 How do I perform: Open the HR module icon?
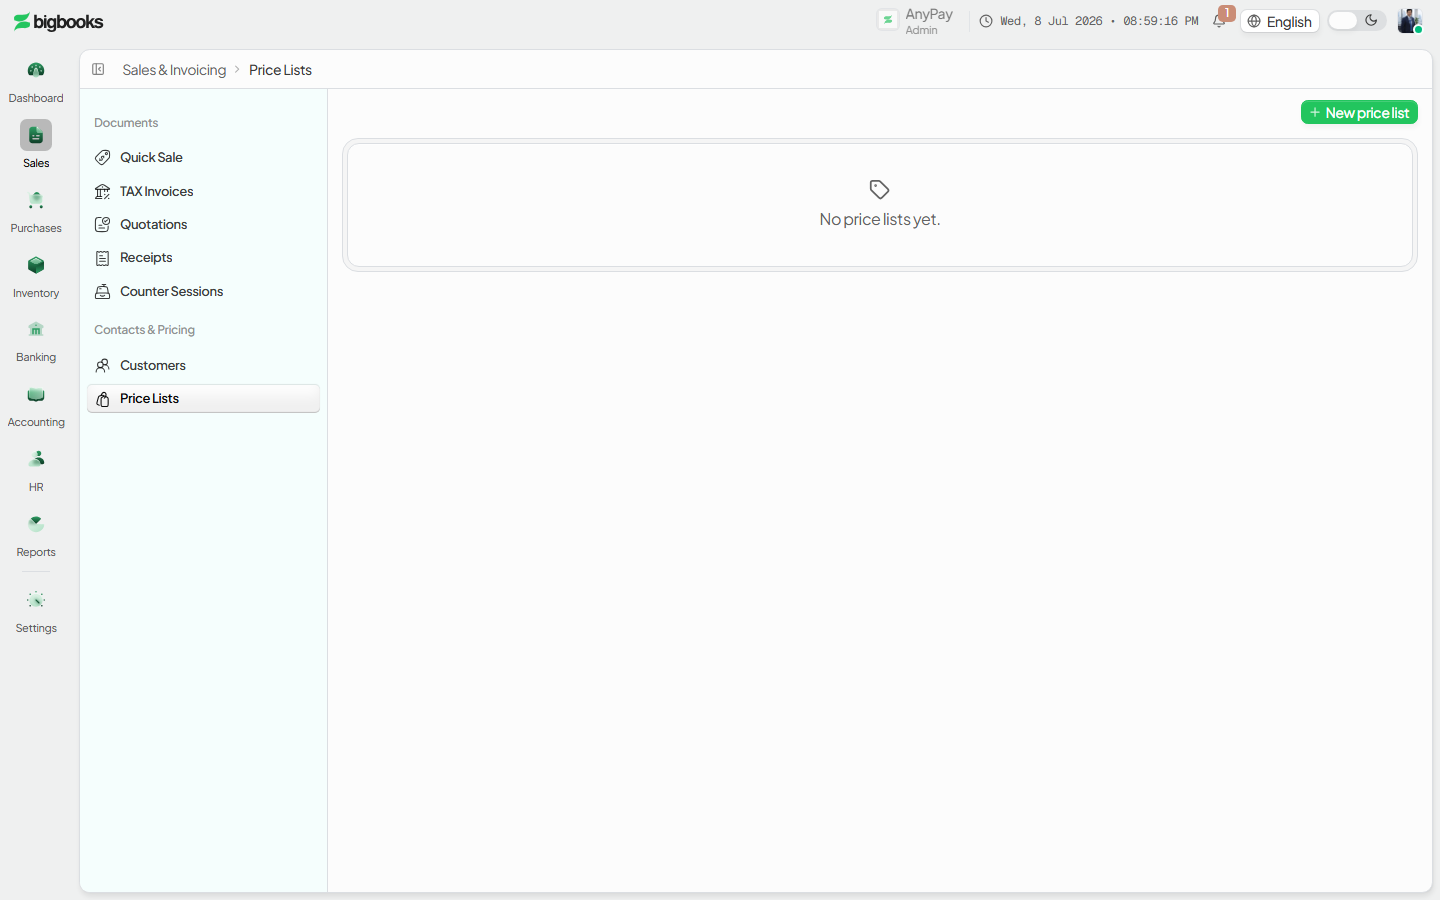click(36, 459)
